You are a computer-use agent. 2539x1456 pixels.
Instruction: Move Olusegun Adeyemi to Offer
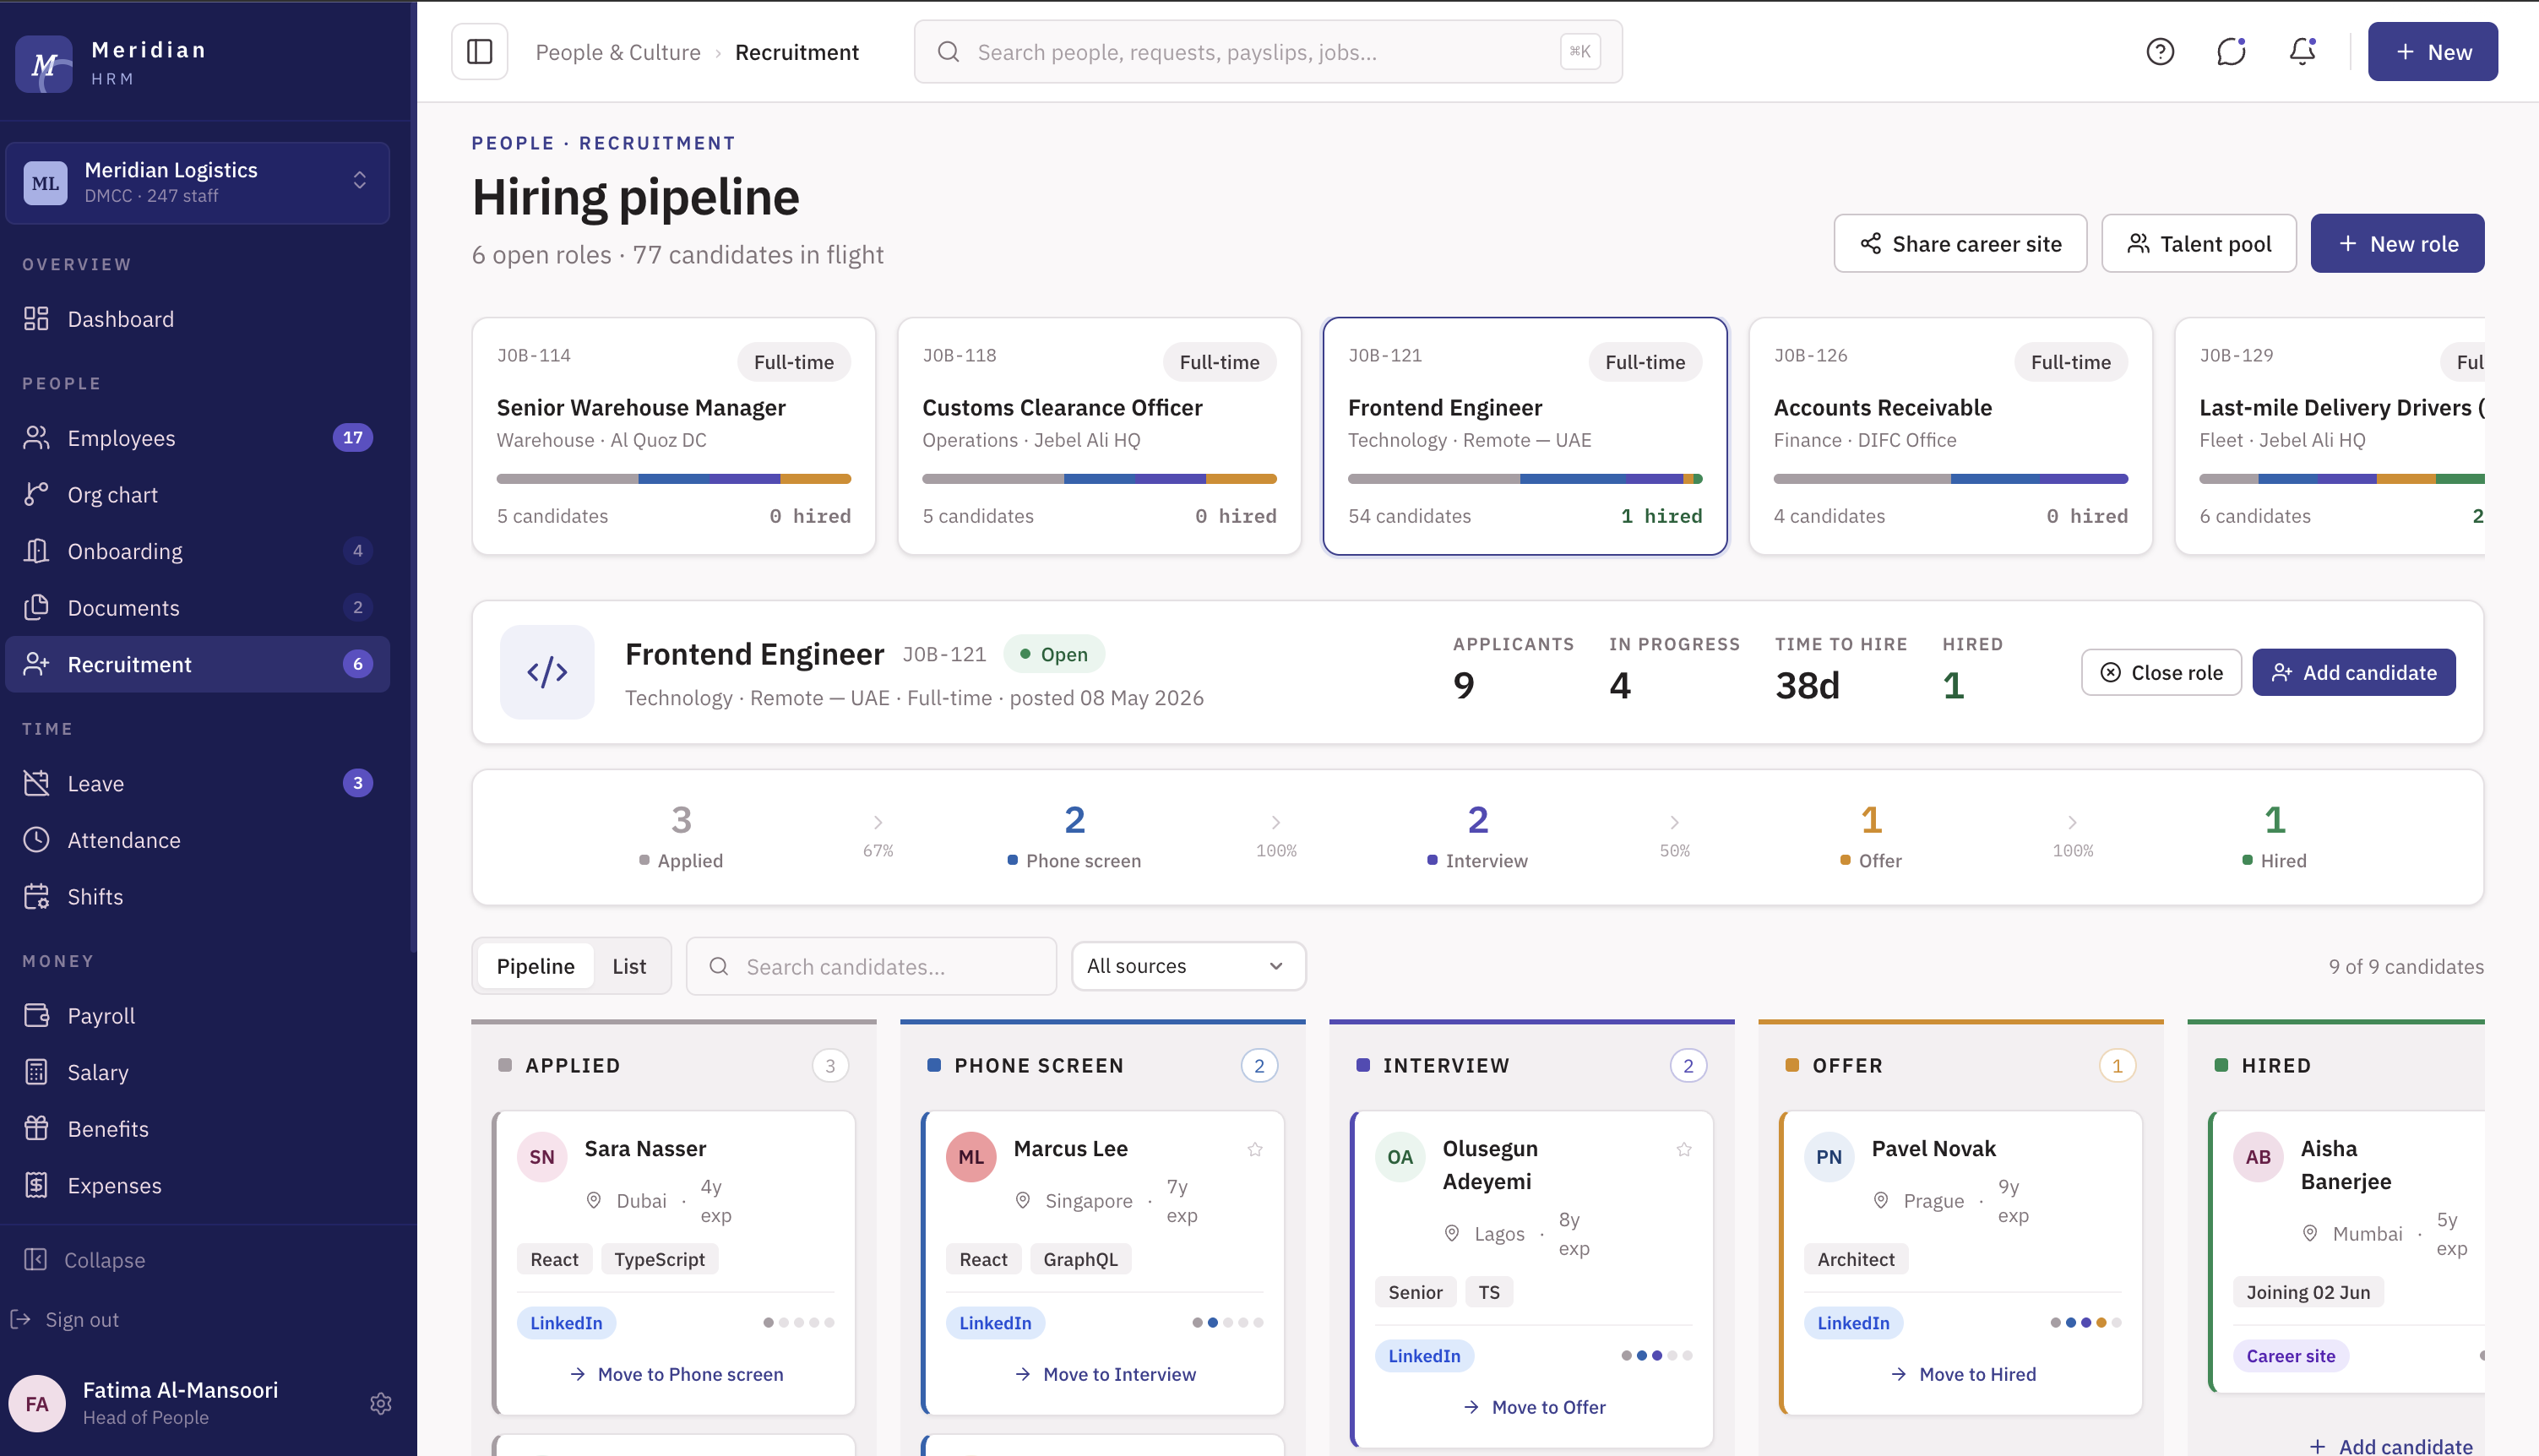pyautogui.click(x=1534, y=1407)
